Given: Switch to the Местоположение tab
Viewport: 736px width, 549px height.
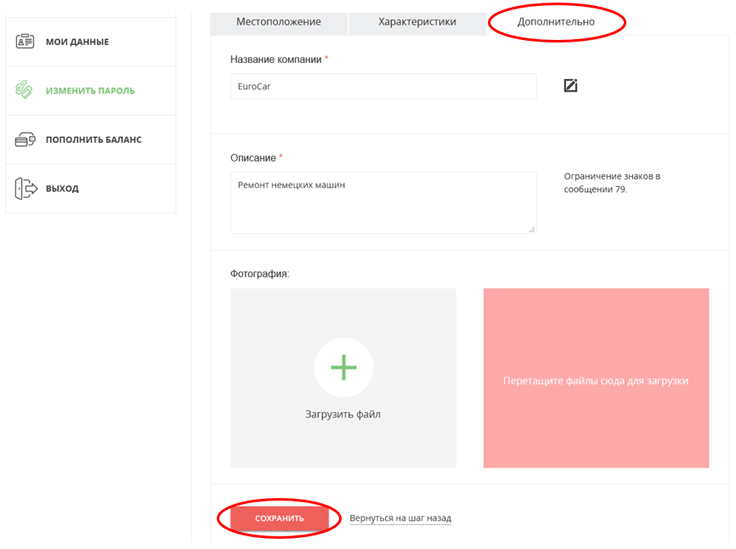Looking at the screenshot, I should pos(278,22).
